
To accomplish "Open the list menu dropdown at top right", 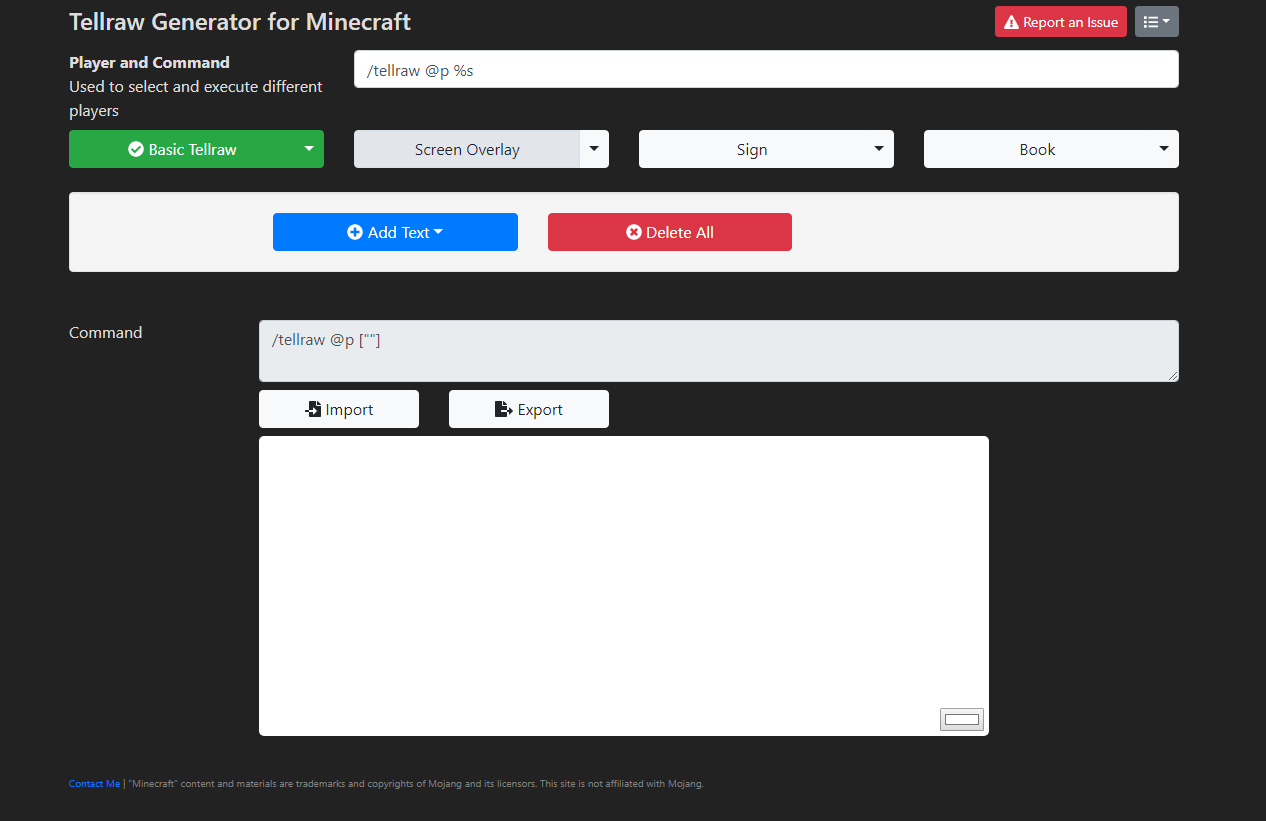I will tap(1156, 22).
